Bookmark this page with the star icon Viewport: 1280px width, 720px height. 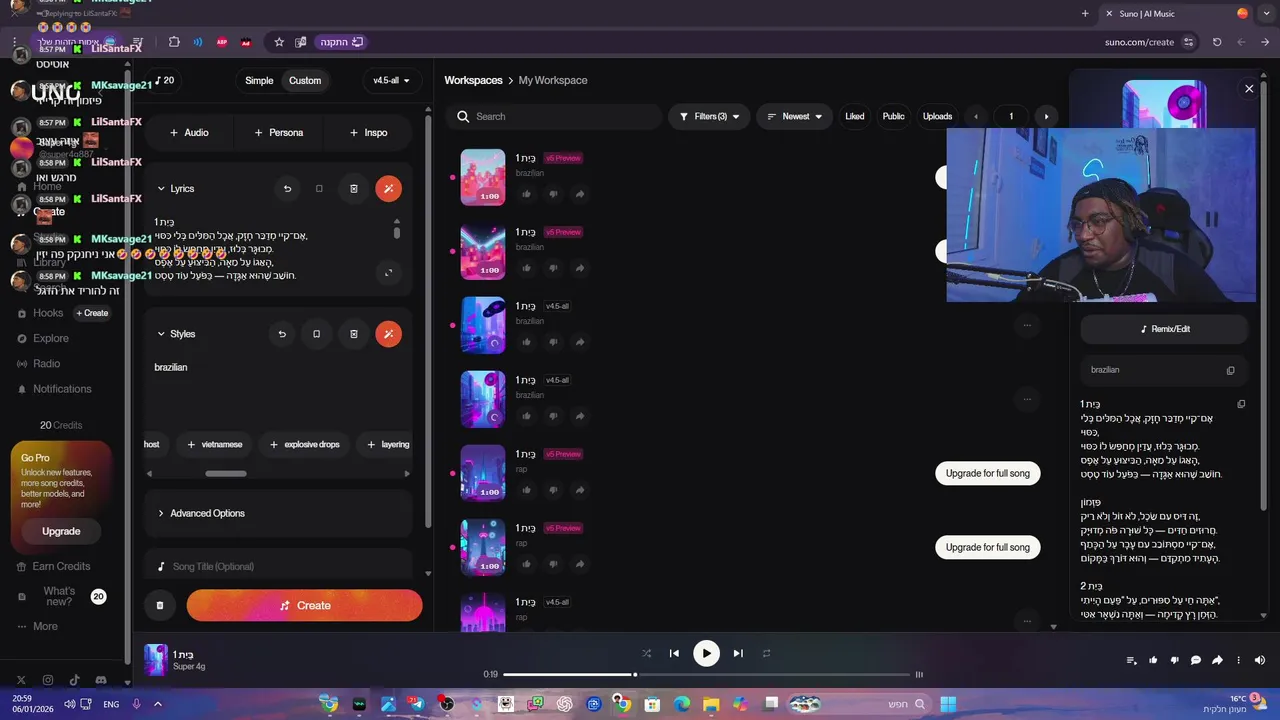tap(279, 42)
